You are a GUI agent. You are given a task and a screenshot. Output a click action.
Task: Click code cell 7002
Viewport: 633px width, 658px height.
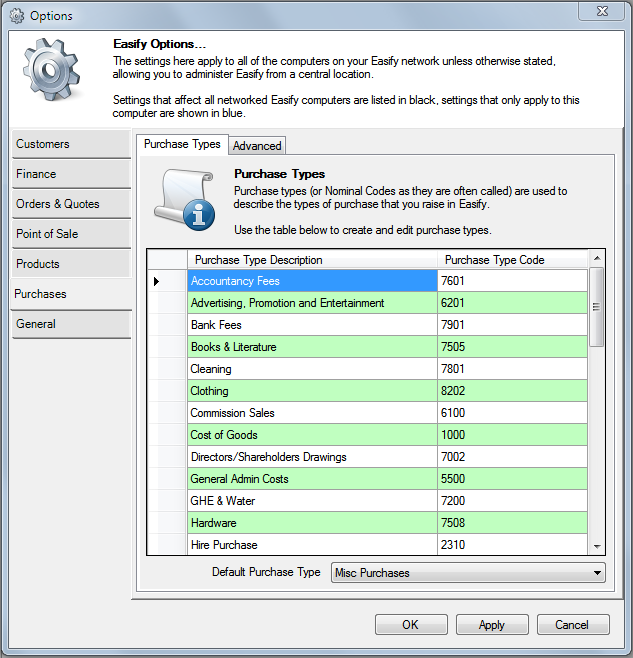coord(513,457)
